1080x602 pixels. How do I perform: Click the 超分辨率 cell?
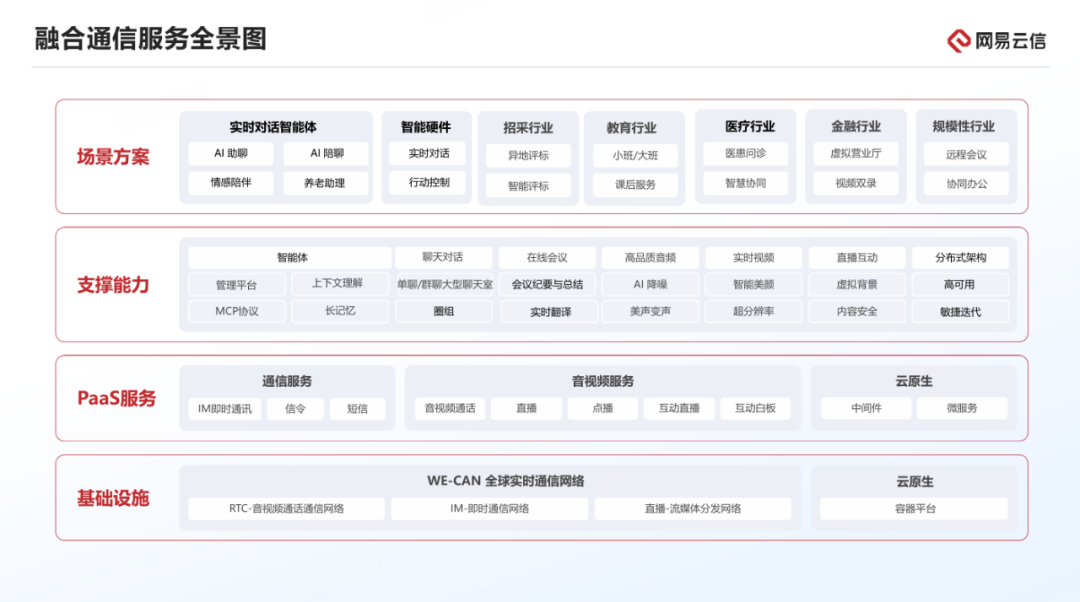click(x=754, y=311)
